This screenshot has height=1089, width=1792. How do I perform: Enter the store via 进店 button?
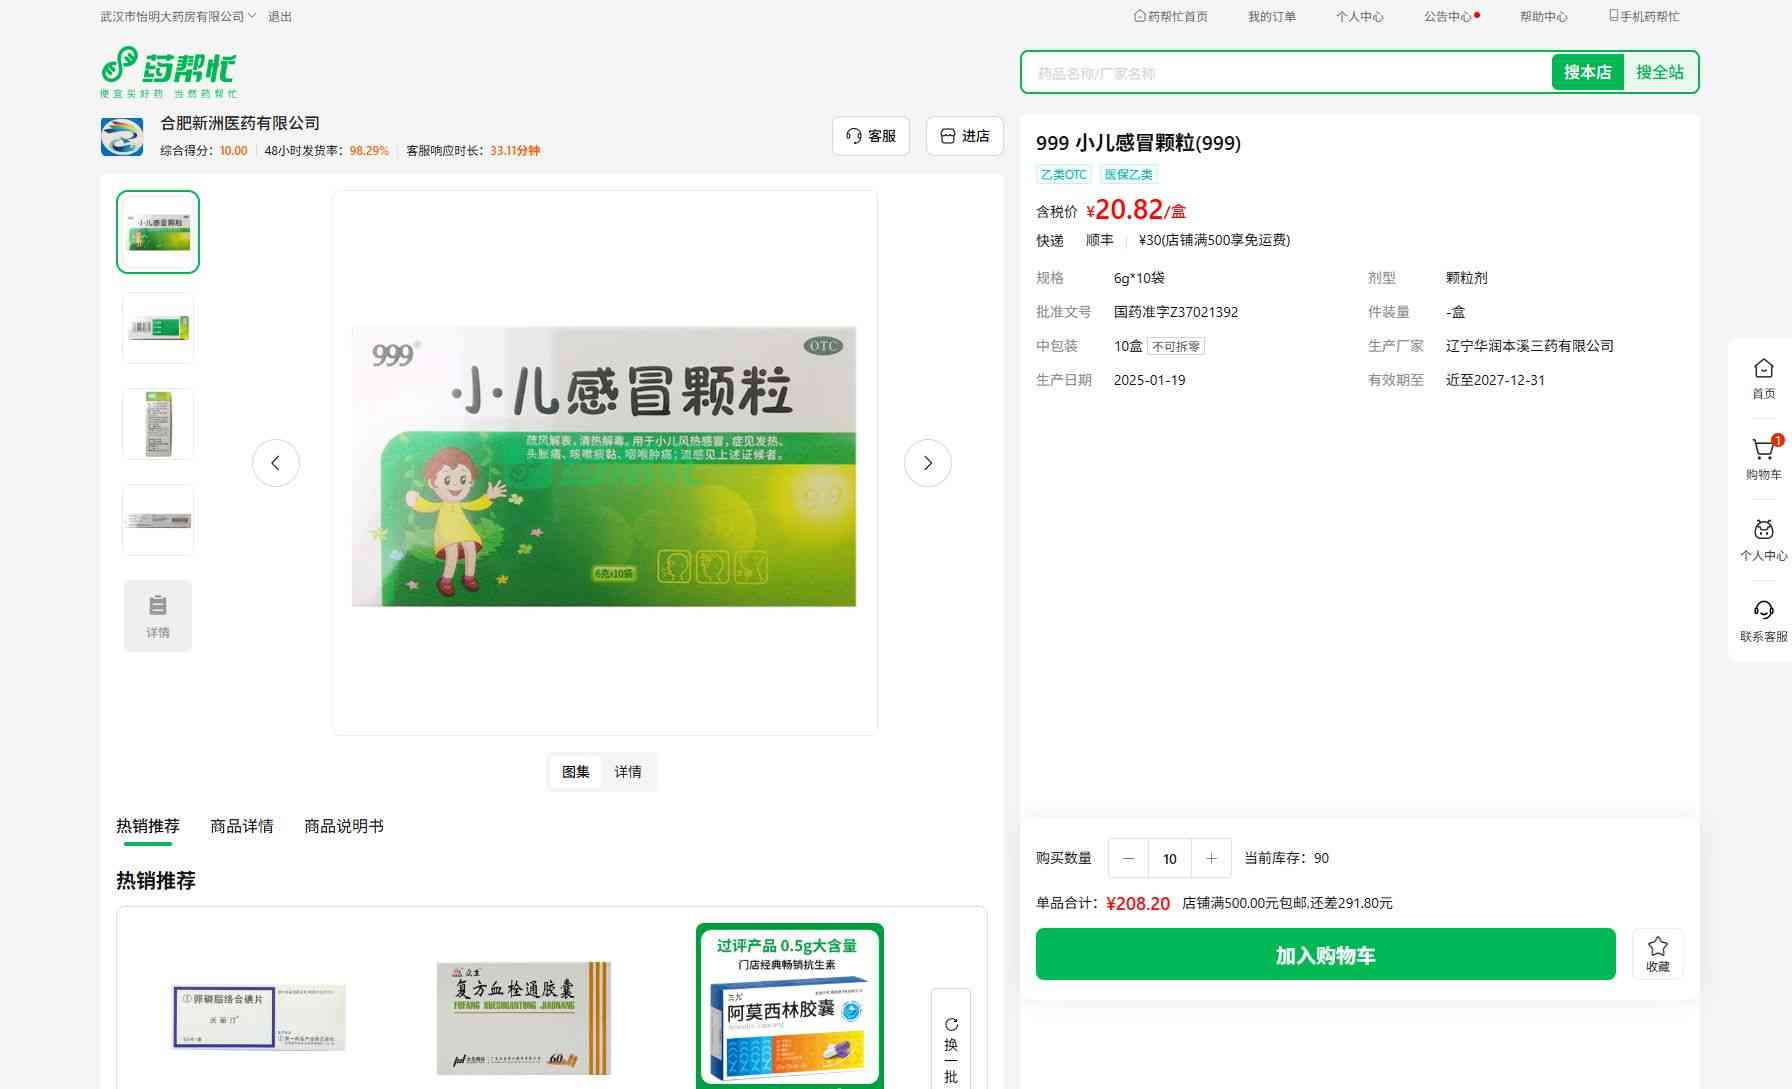[x=964, y=136]
